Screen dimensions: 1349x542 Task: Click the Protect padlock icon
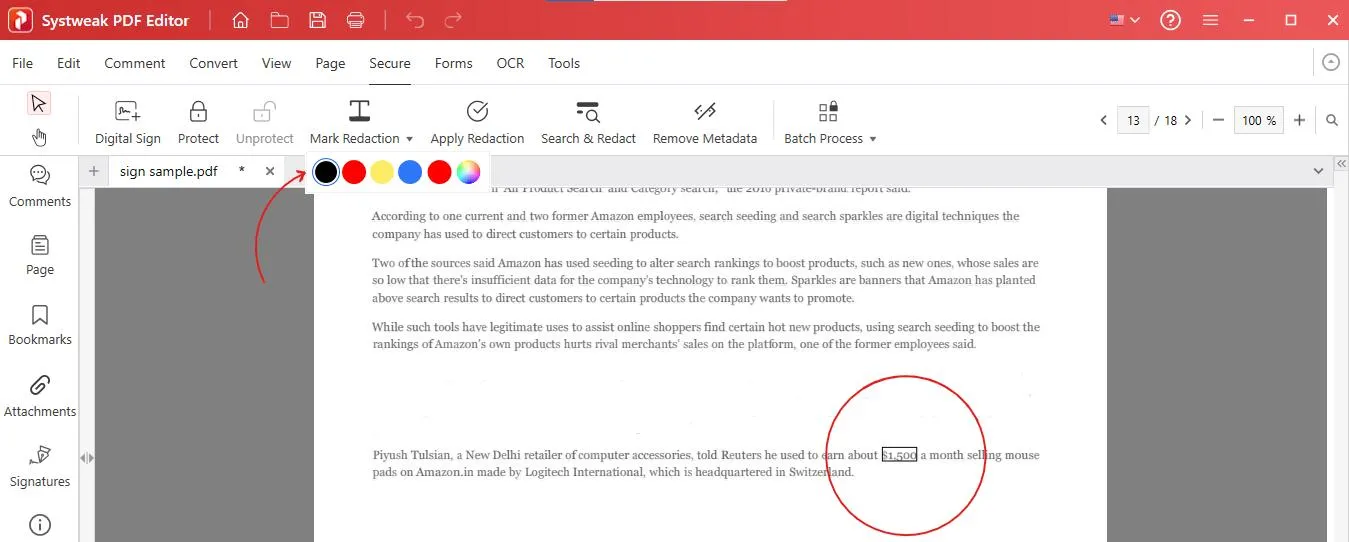(198, 122)
